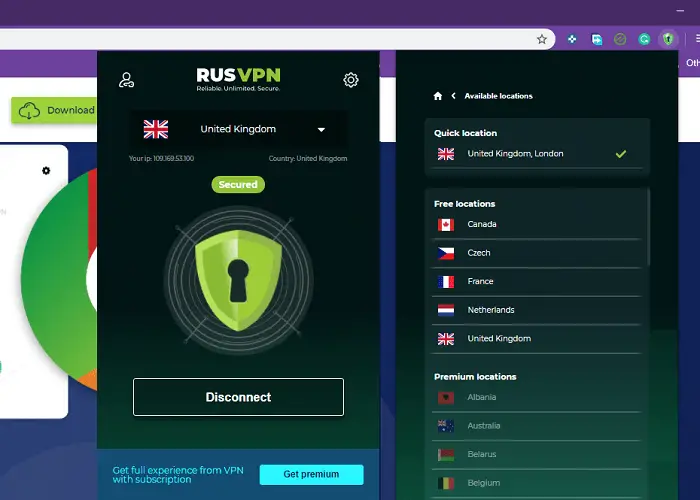Select Belgium premium location
This screenshot has height=500, width=700.
coord(537,483)
